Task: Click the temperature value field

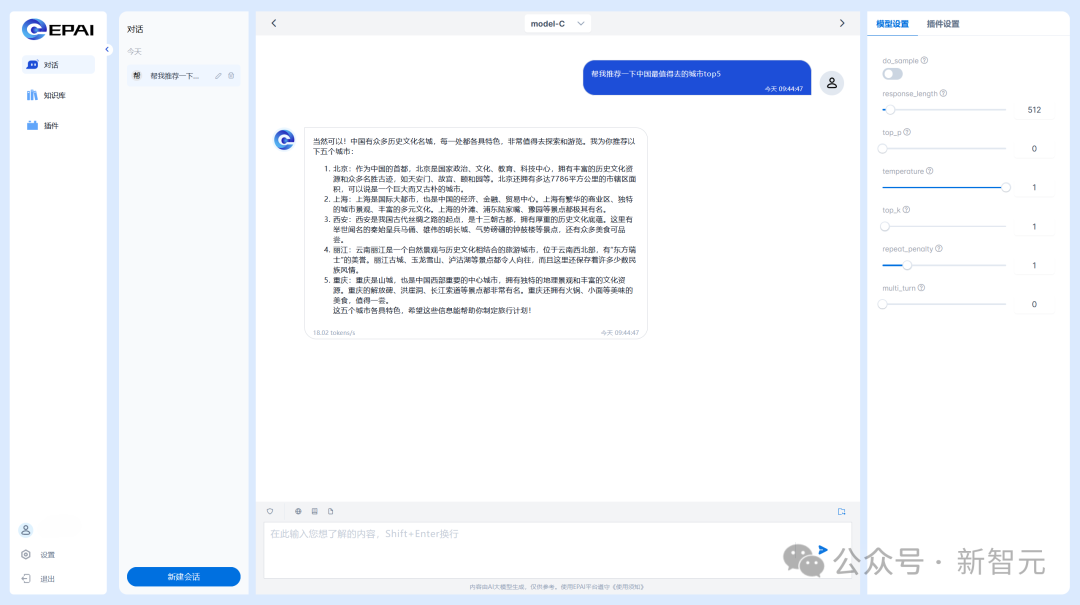Action: click(1034, 187)
